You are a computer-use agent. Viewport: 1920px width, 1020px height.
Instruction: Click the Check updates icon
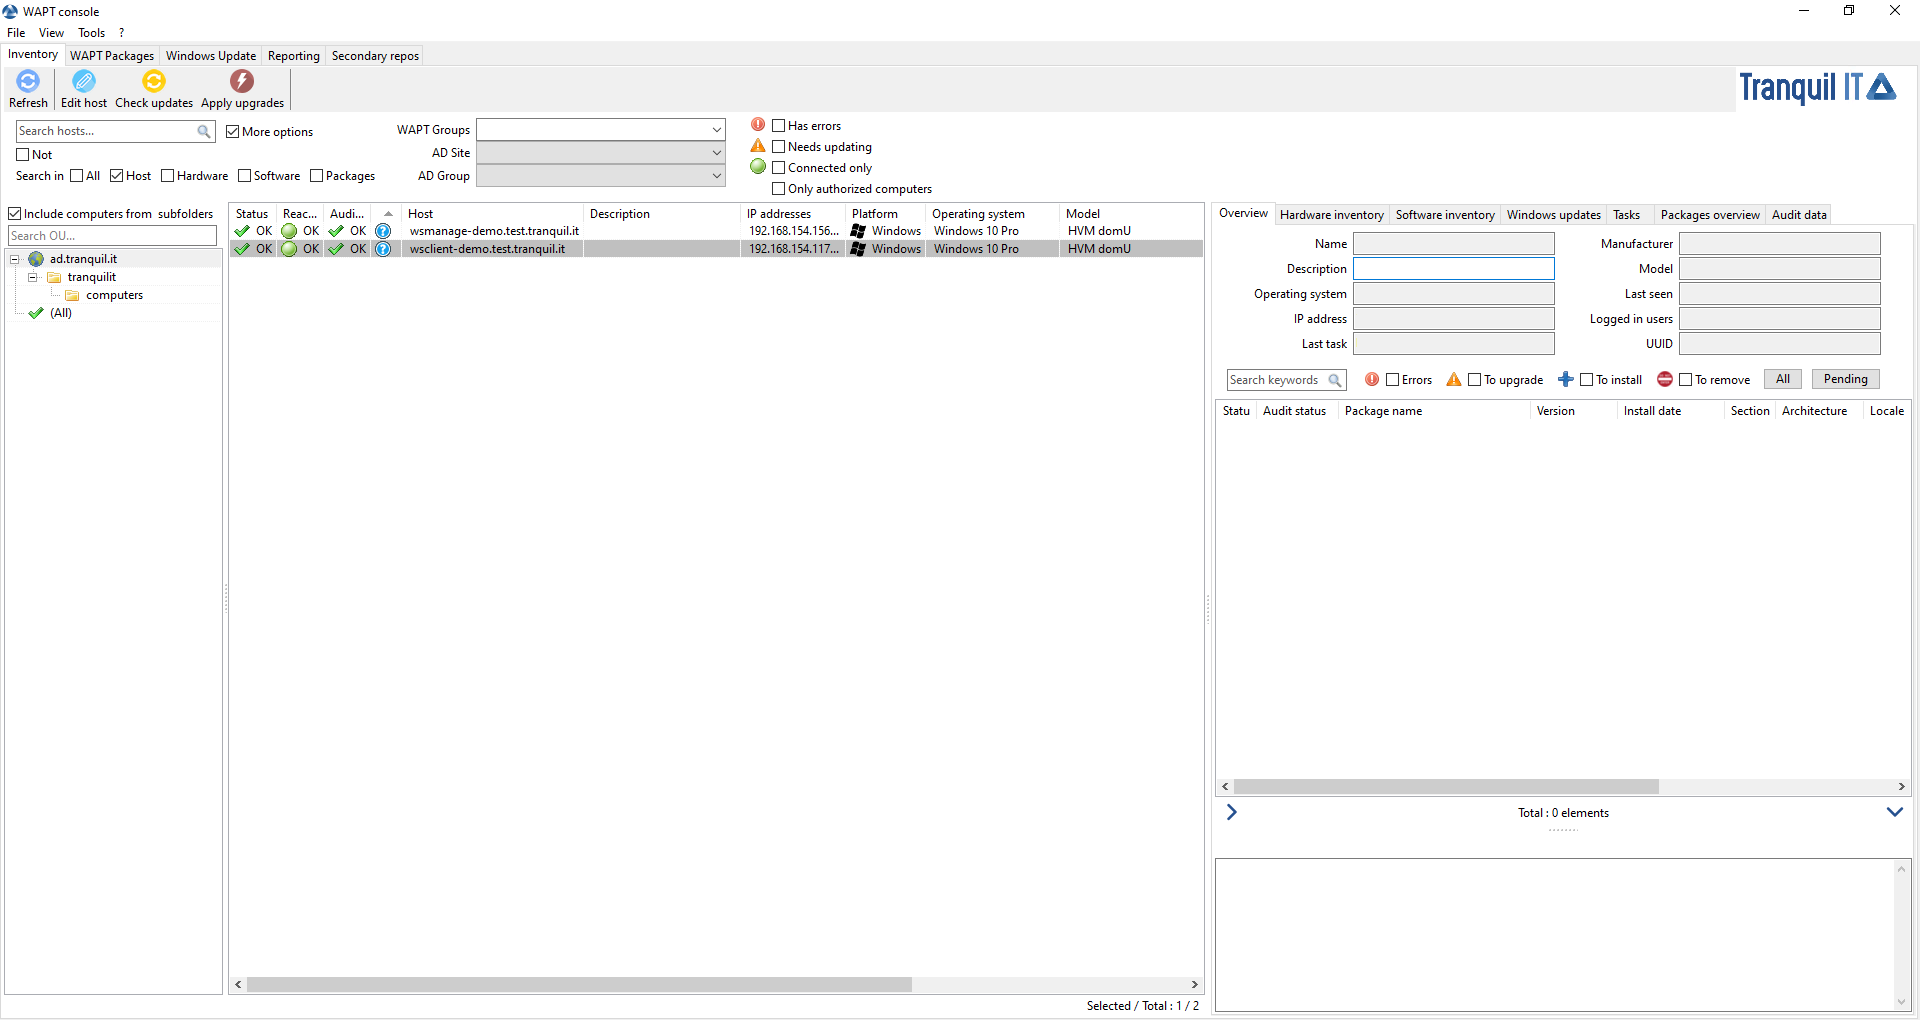pyautogui.click(x=154, y=82)
